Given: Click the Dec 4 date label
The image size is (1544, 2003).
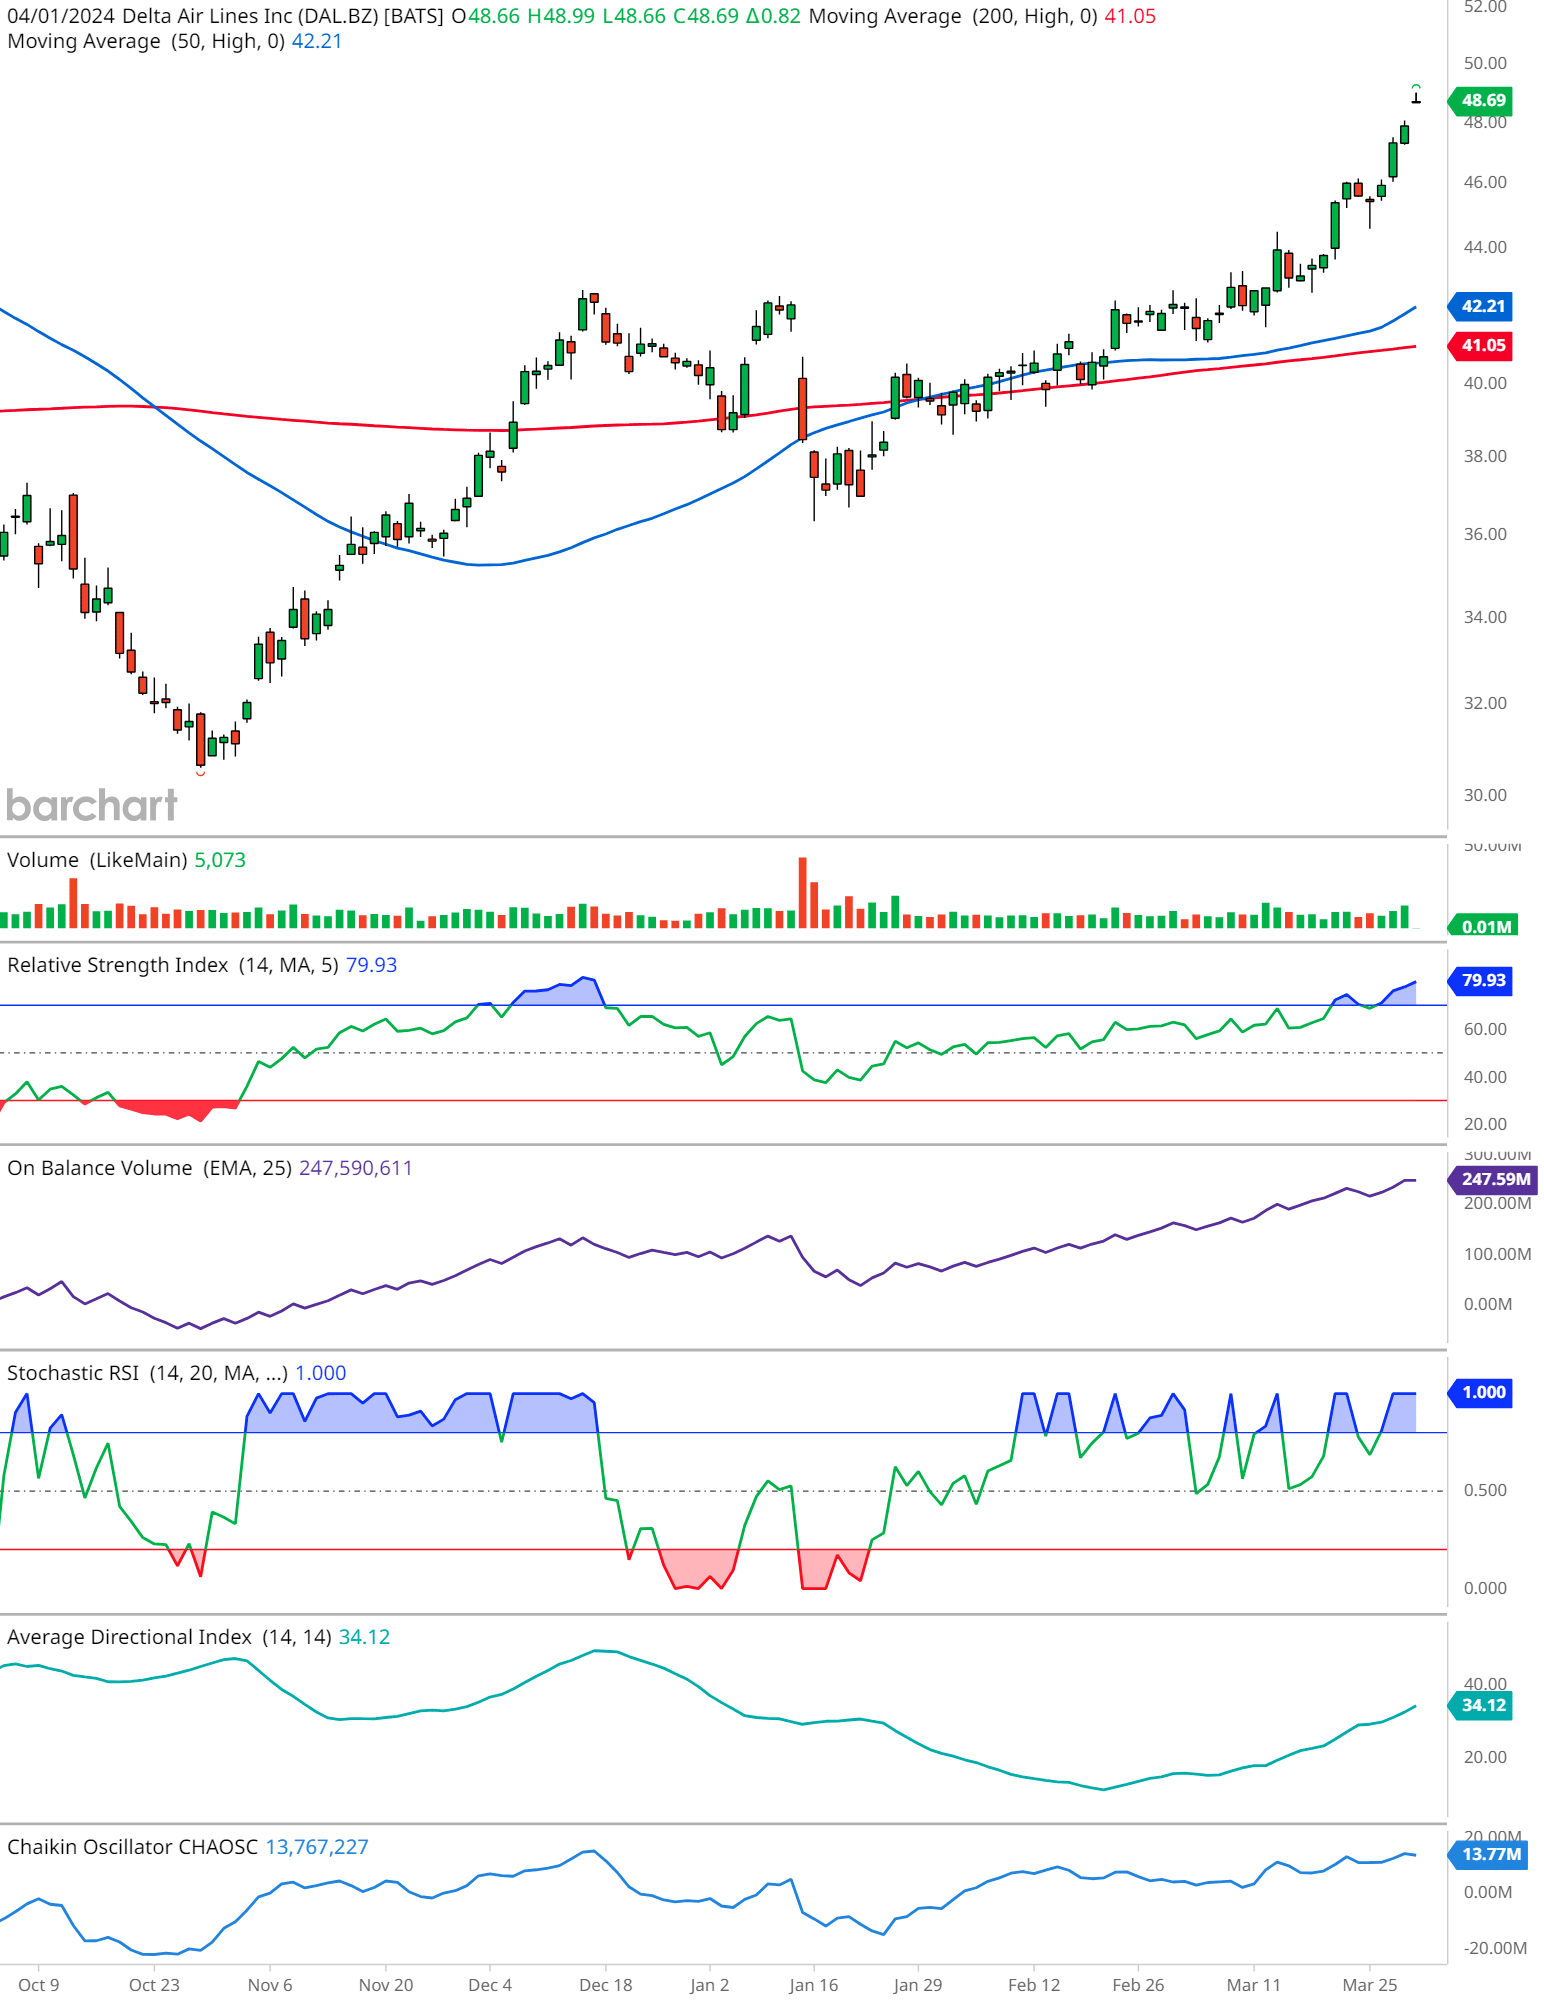Looking at the screenshot, I should 490,1985.
